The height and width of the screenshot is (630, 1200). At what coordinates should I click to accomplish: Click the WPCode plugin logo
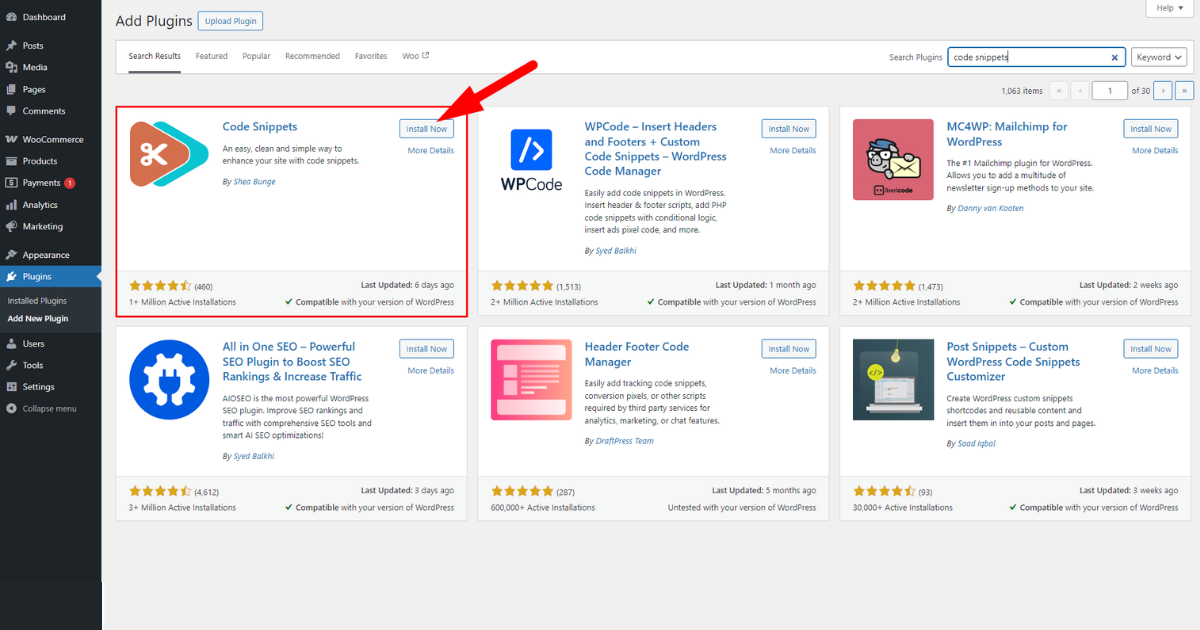pyautogui.click(x=531, y=160)
